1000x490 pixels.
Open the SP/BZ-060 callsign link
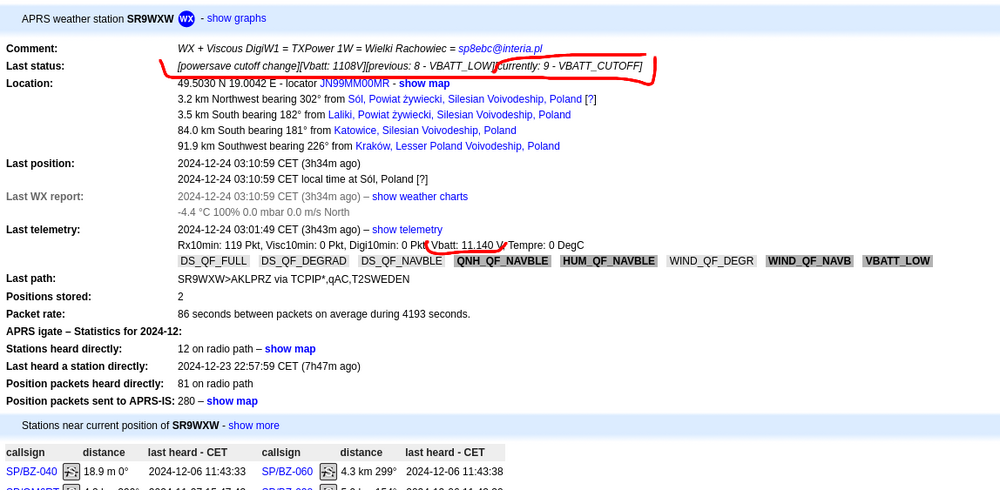point(287,472)
